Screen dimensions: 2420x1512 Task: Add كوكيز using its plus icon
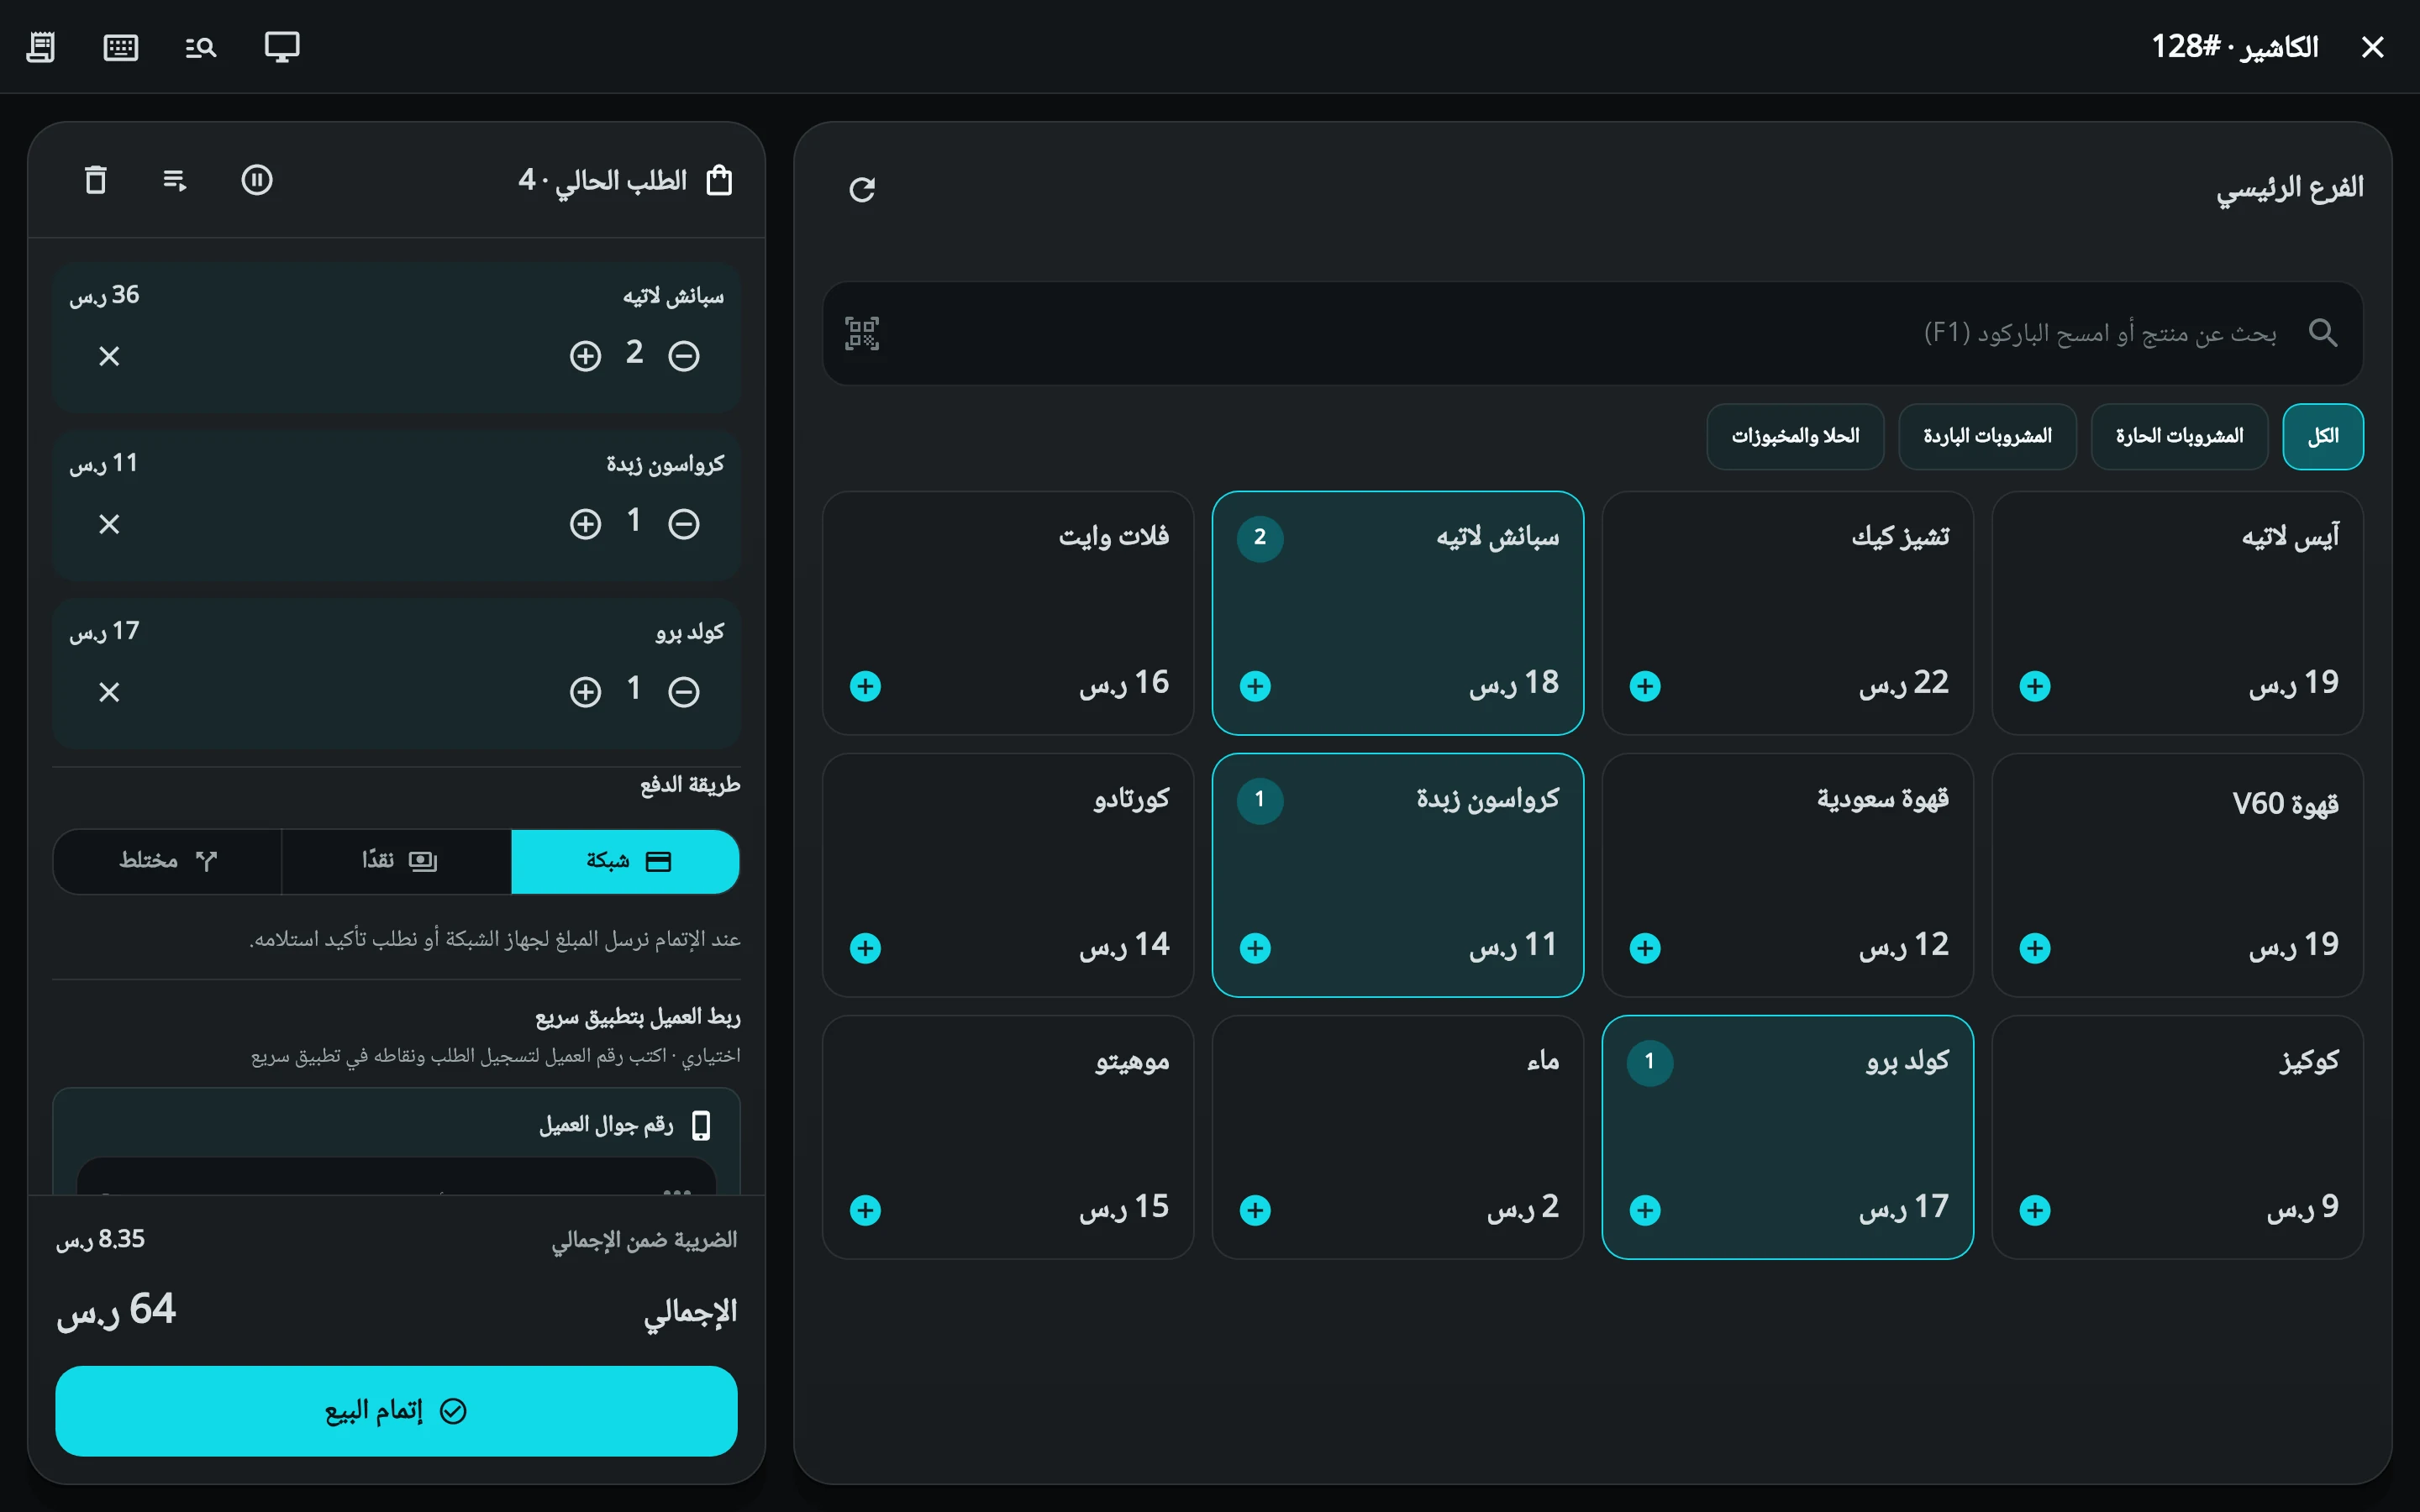click(2035, 1210)
